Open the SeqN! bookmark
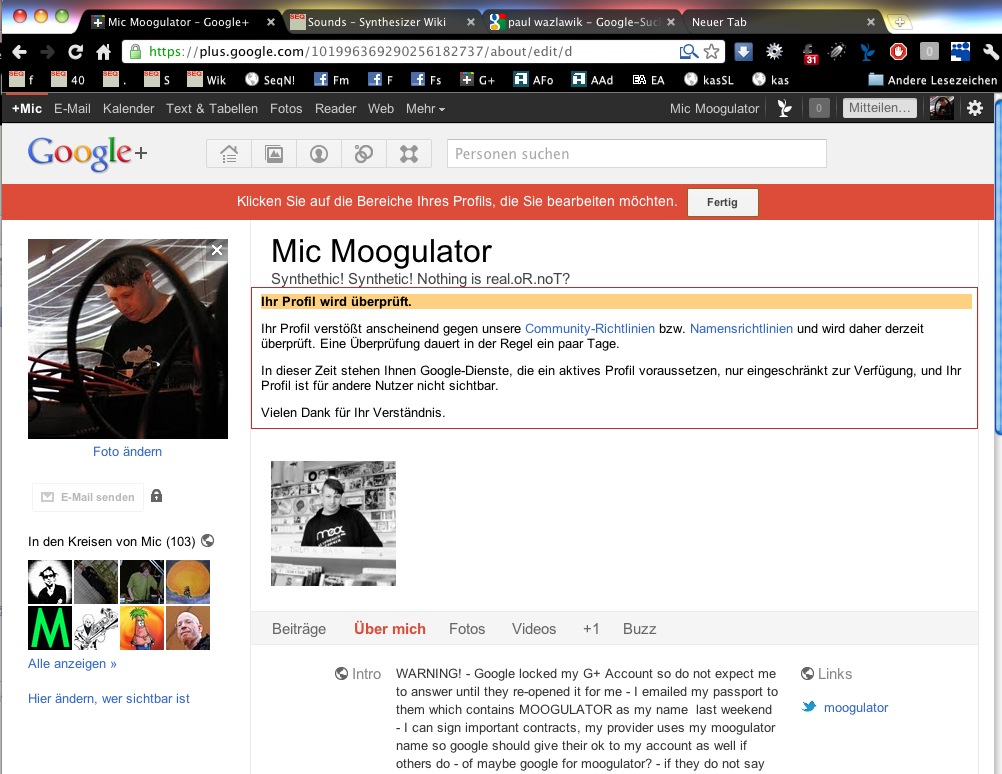The height and width of the screenshot is (774, 1002). coord(271,80)
